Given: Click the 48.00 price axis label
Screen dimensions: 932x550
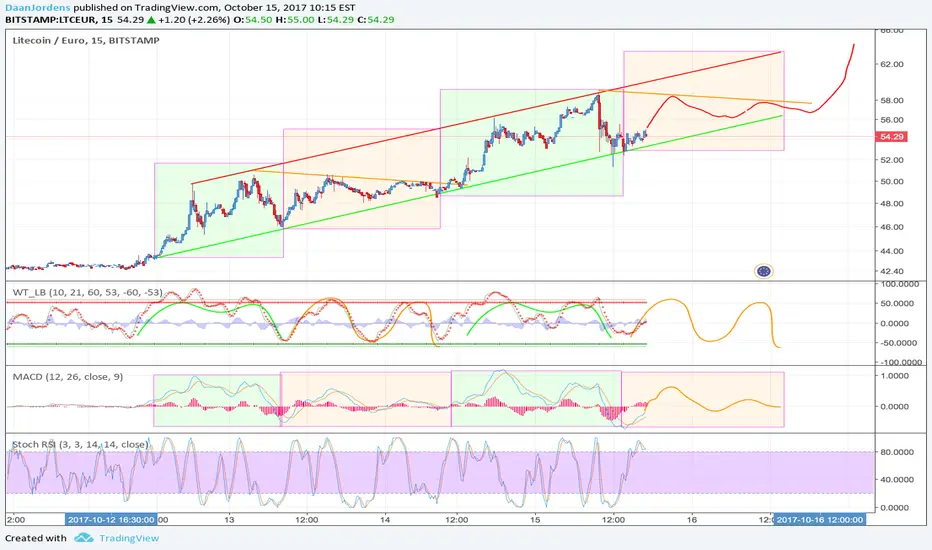Looking at the screenshot, I should pos(892,203).
